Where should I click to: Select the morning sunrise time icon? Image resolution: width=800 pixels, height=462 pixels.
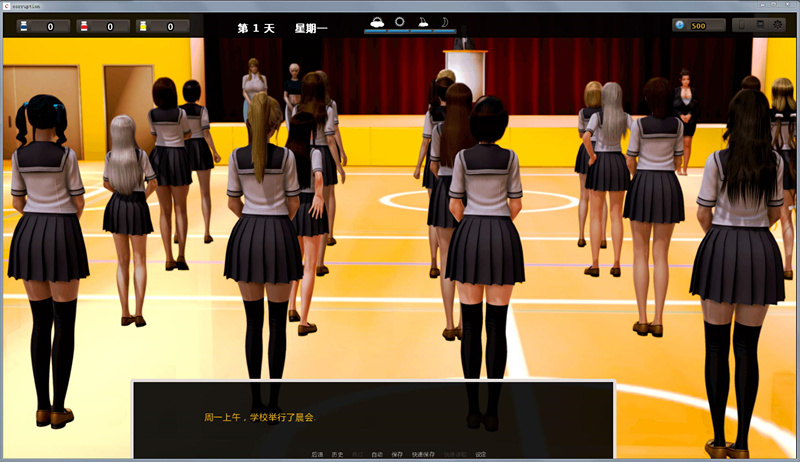tap(377, 22)
